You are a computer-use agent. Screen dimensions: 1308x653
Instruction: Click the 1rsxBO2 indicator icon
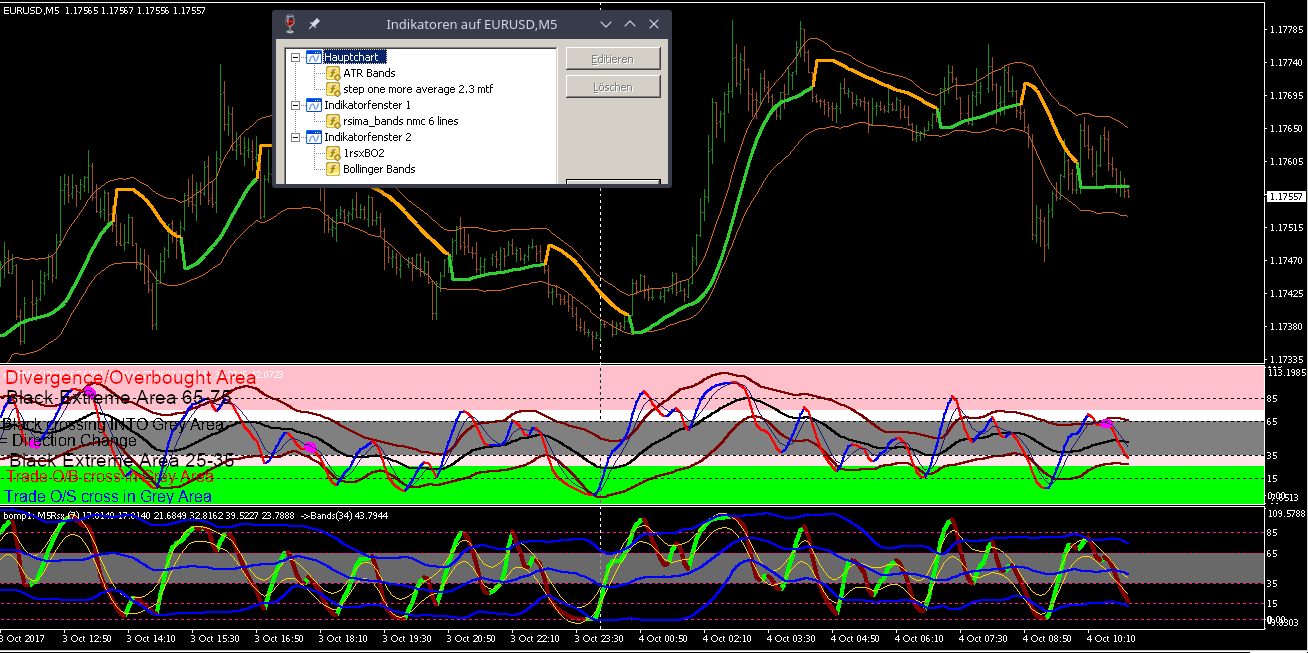334,153
